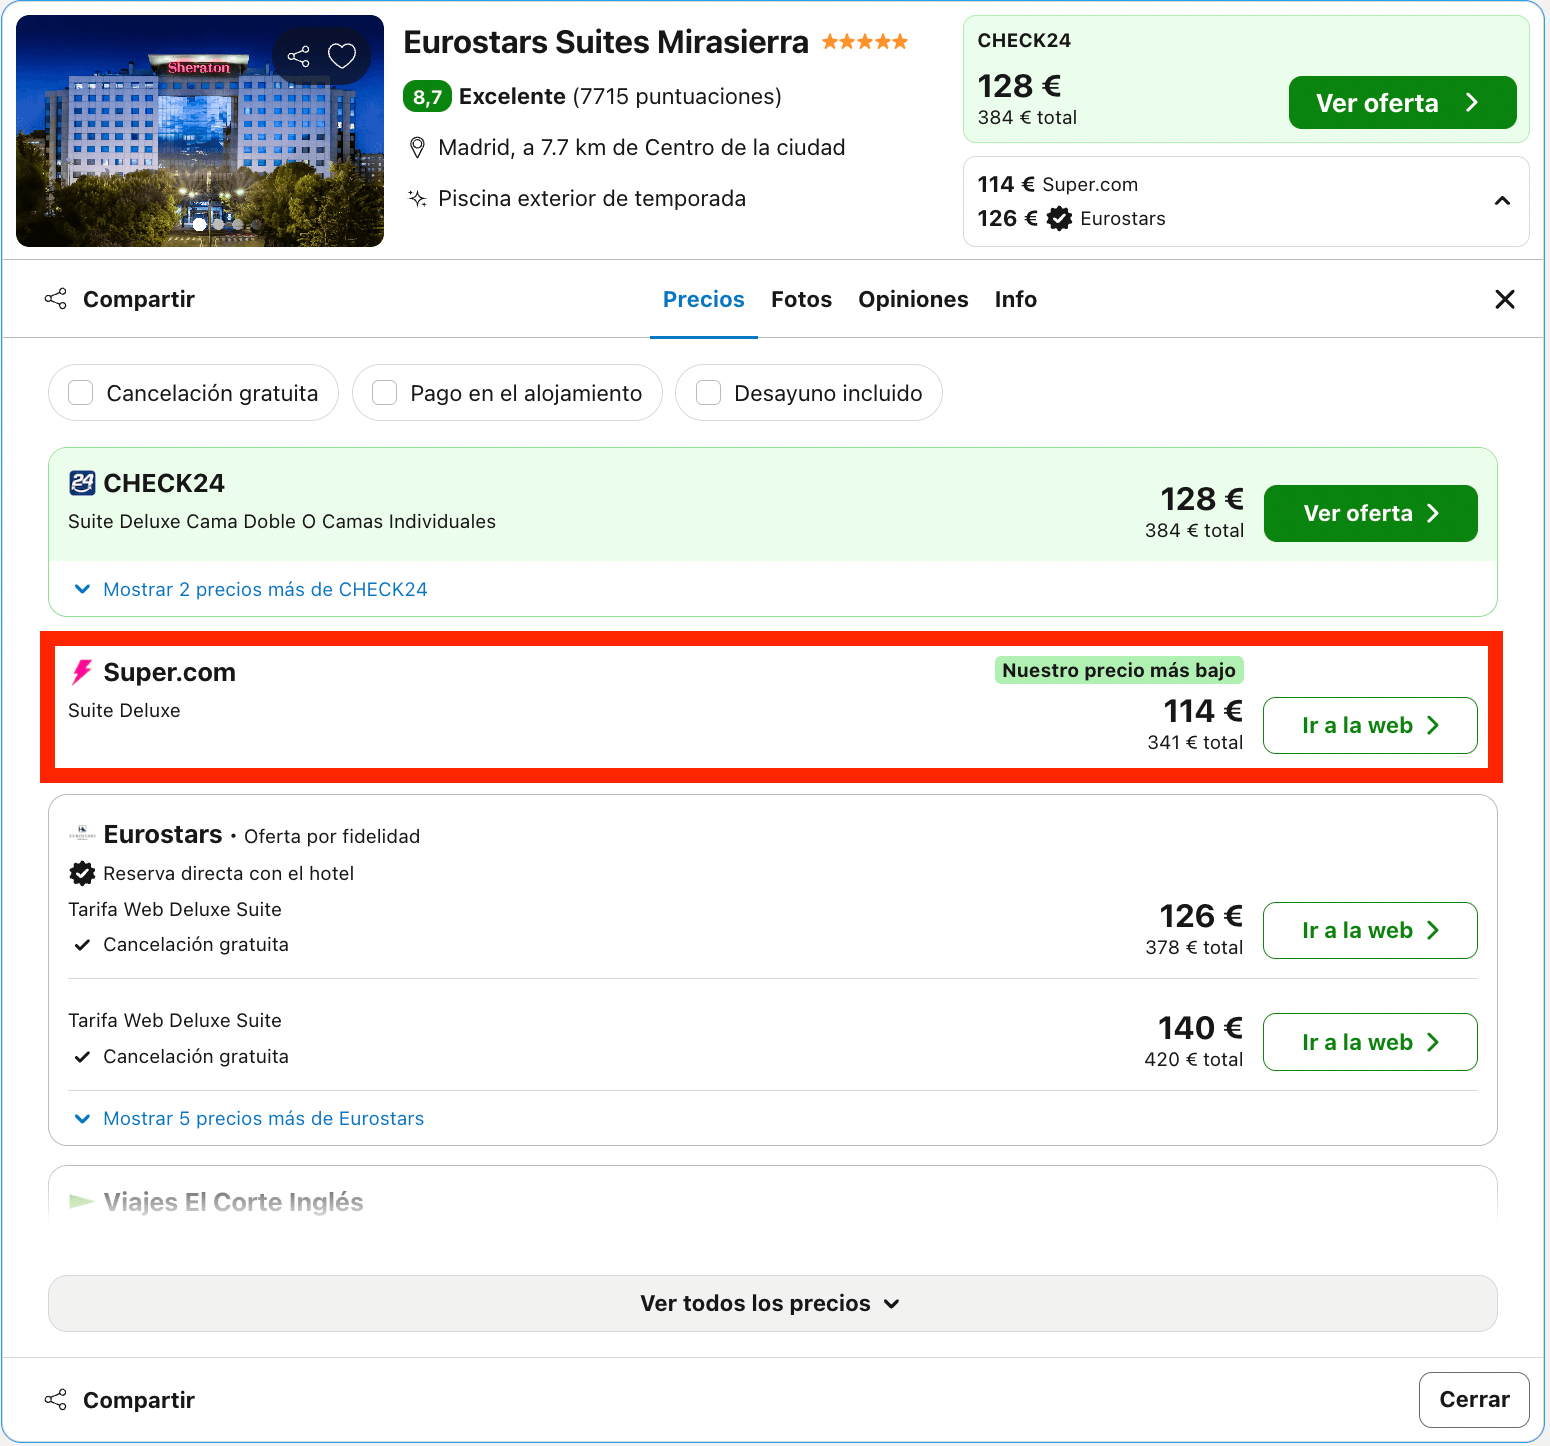Click the top Compartir label

[139, 299]
